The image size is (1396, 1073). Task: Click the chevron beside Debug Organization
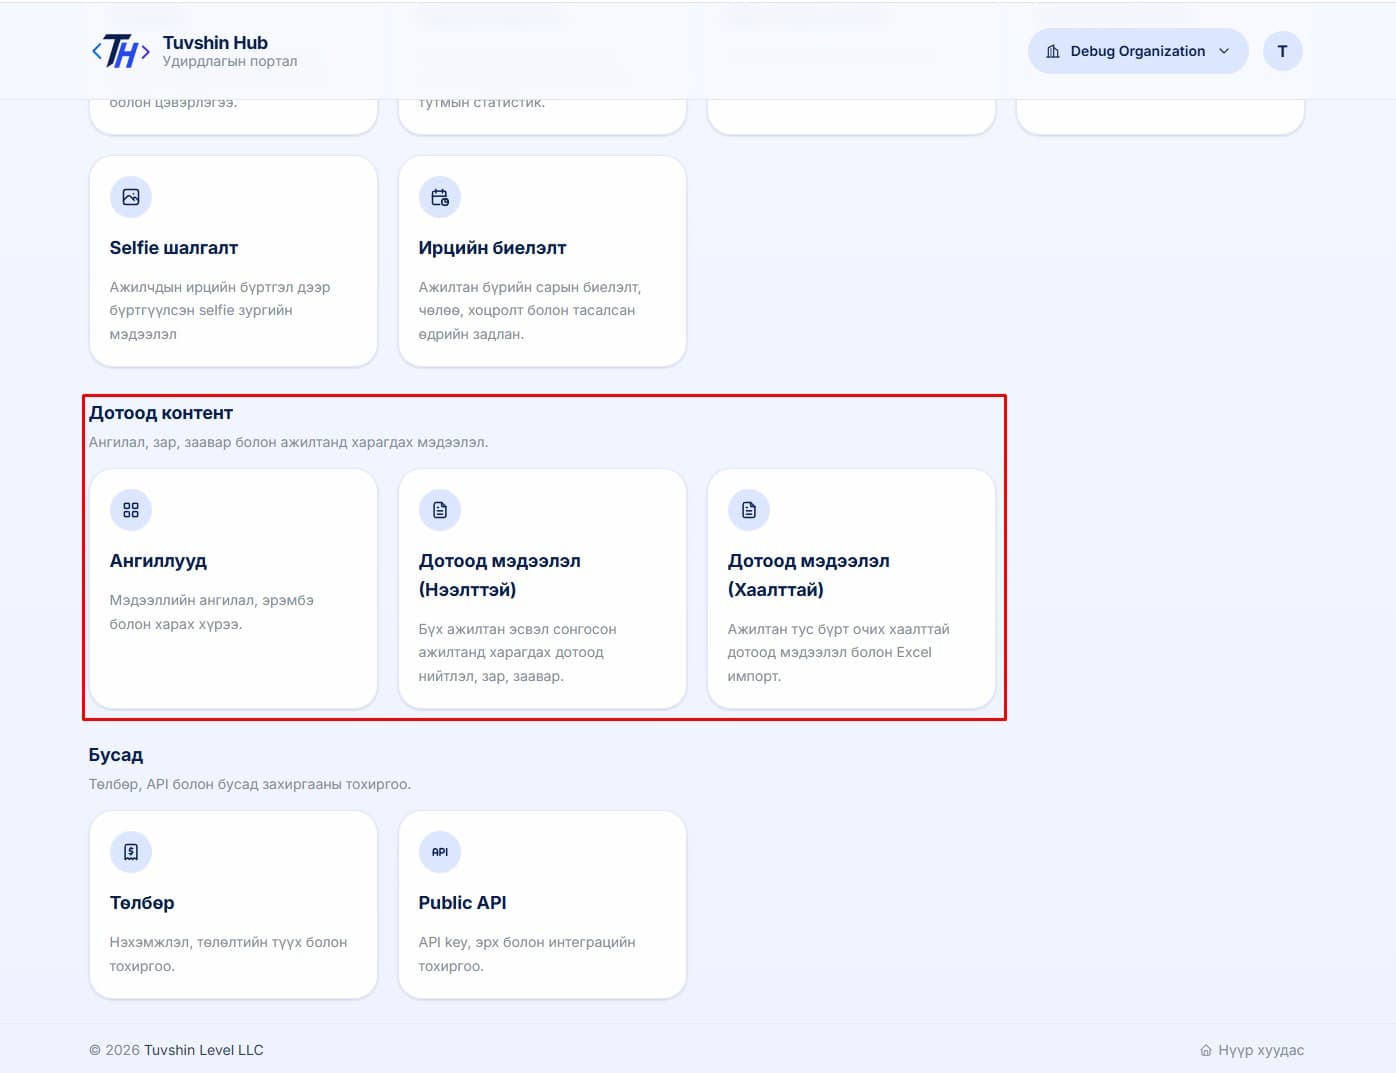coord(1224,51)
